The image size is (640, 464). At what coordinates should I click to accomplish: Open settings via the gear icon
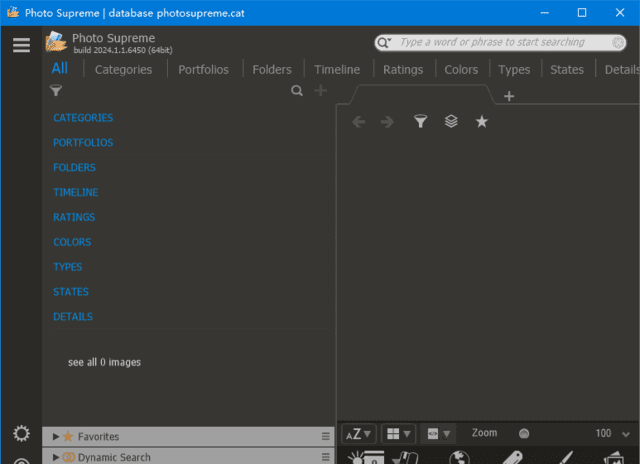[x=21, y=433]
